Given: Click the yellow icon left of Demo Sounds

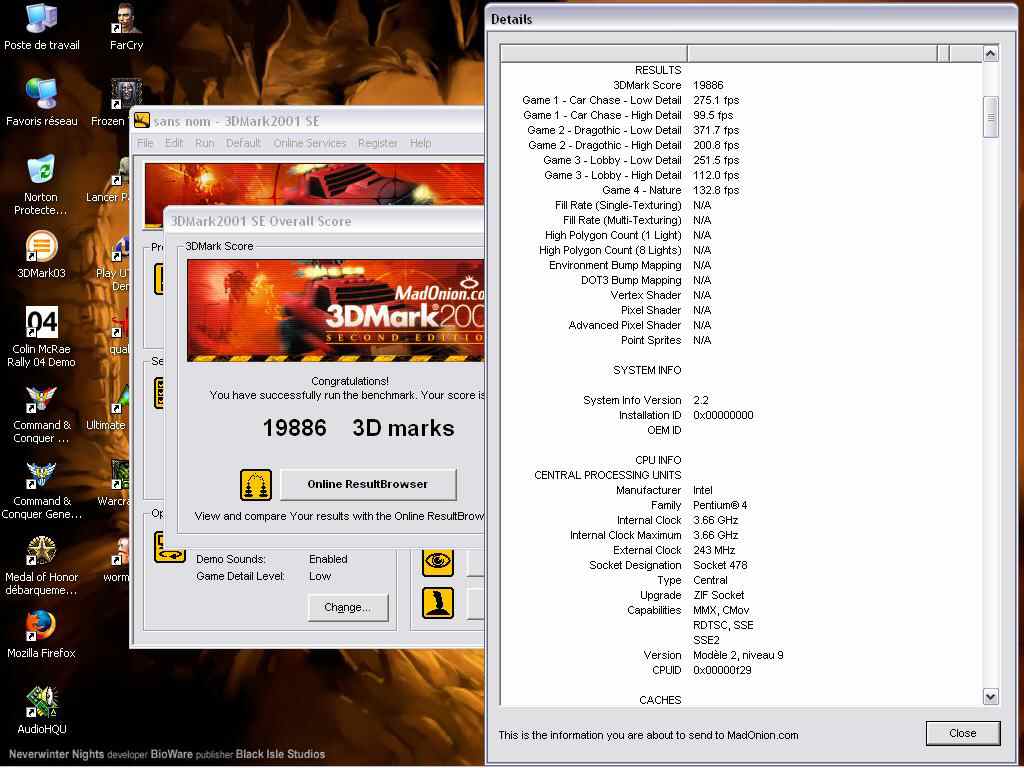Looking at the screenshot, I should [170, 547].
